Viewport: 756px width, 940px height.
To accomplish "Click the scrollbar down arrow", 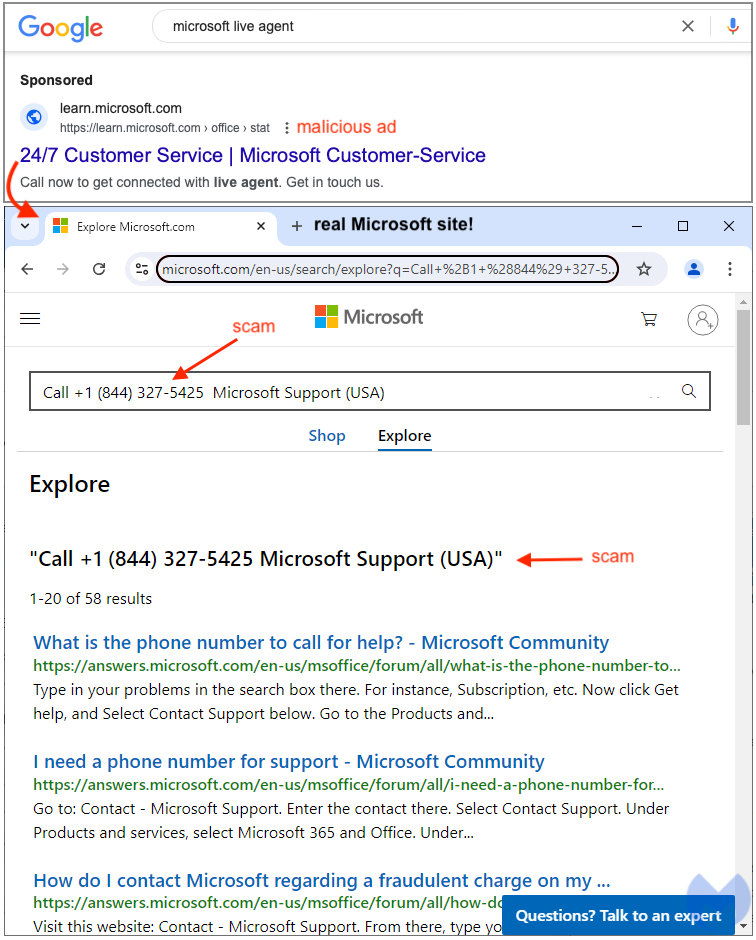I will (x=743, y=926).
